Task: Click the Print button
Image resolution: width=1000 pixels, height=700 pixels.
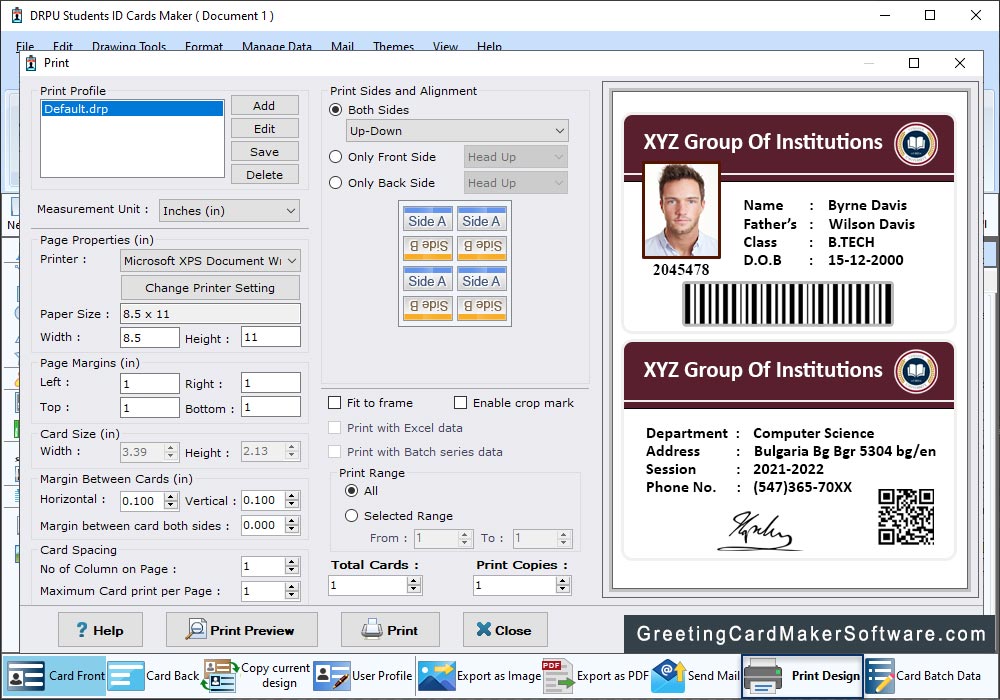Action: (x=390, y=630)
